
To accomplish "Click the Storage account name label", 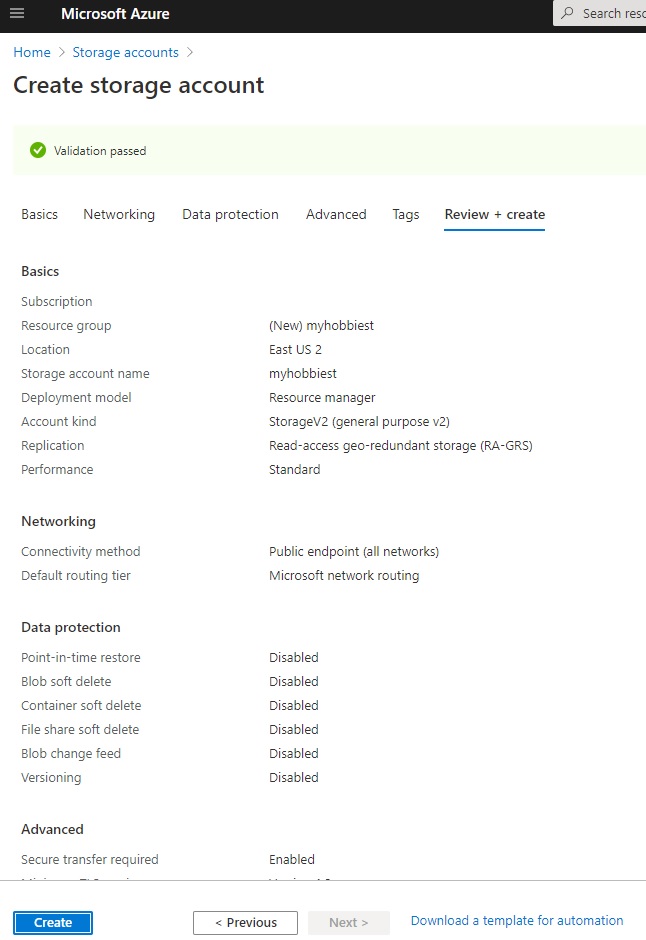I will (x=85, y=373).
